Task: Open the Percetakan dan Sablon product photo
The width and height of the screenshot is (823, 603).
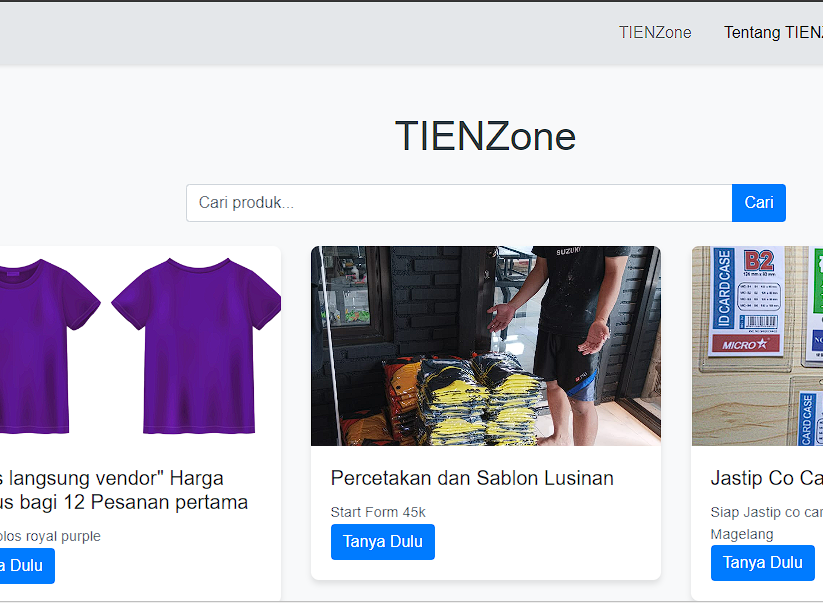Action: coord(486,345)
